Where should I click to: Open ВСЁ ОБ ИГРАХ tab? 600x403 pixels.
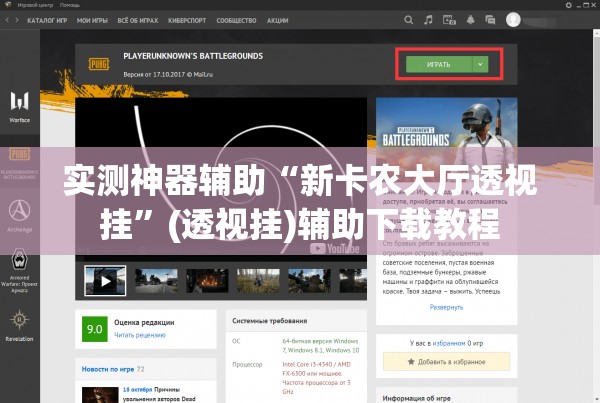click(x=138, y=21)
